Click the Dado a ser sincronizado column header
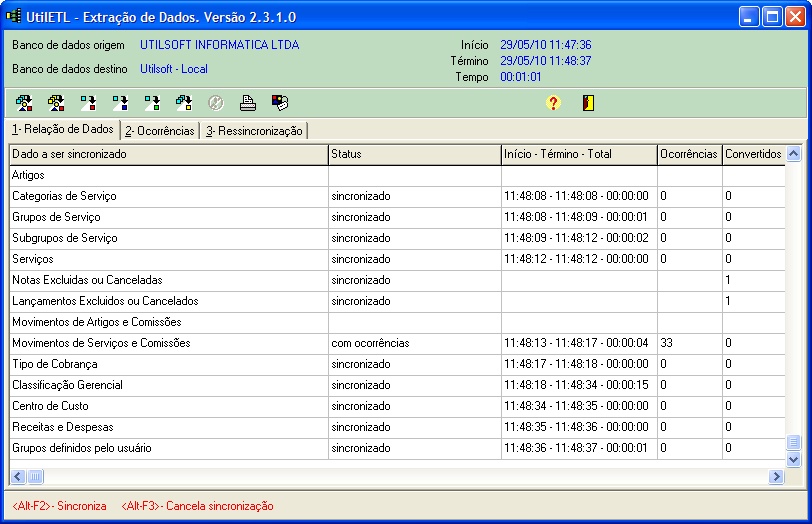The height and width of the screenshot is (524, 812). pos(169,154)
